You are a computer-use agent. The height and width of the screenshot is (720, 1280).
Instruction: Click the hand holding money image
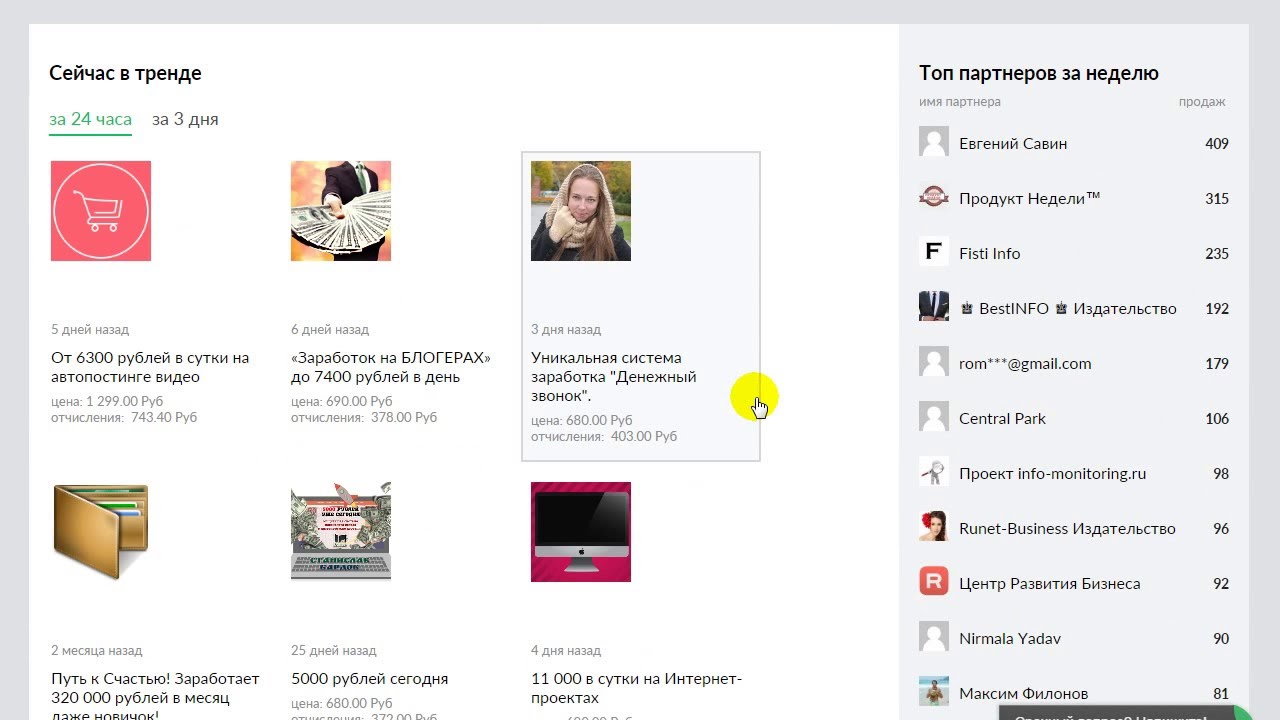[x=341, y=211]
